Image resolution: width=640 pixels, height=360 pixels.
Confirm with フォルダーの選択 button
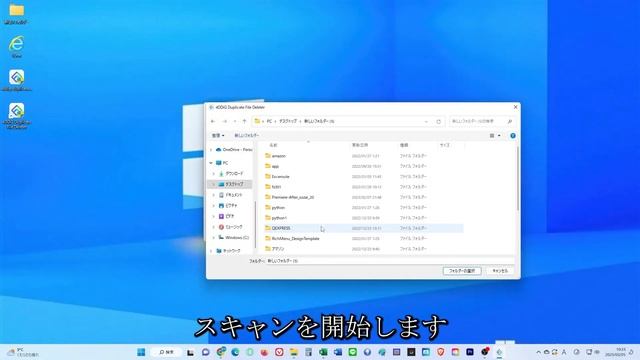click(462, 271)
